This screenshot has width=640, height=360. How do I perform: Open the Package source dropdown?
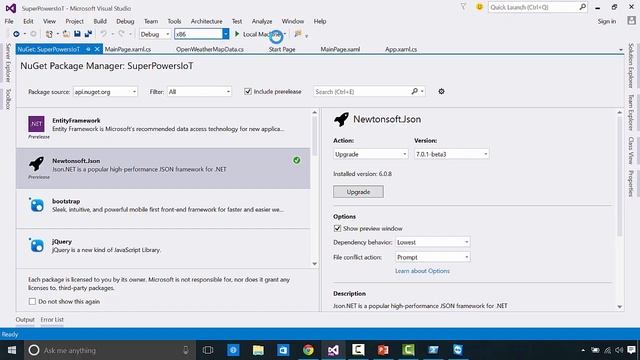105,92
